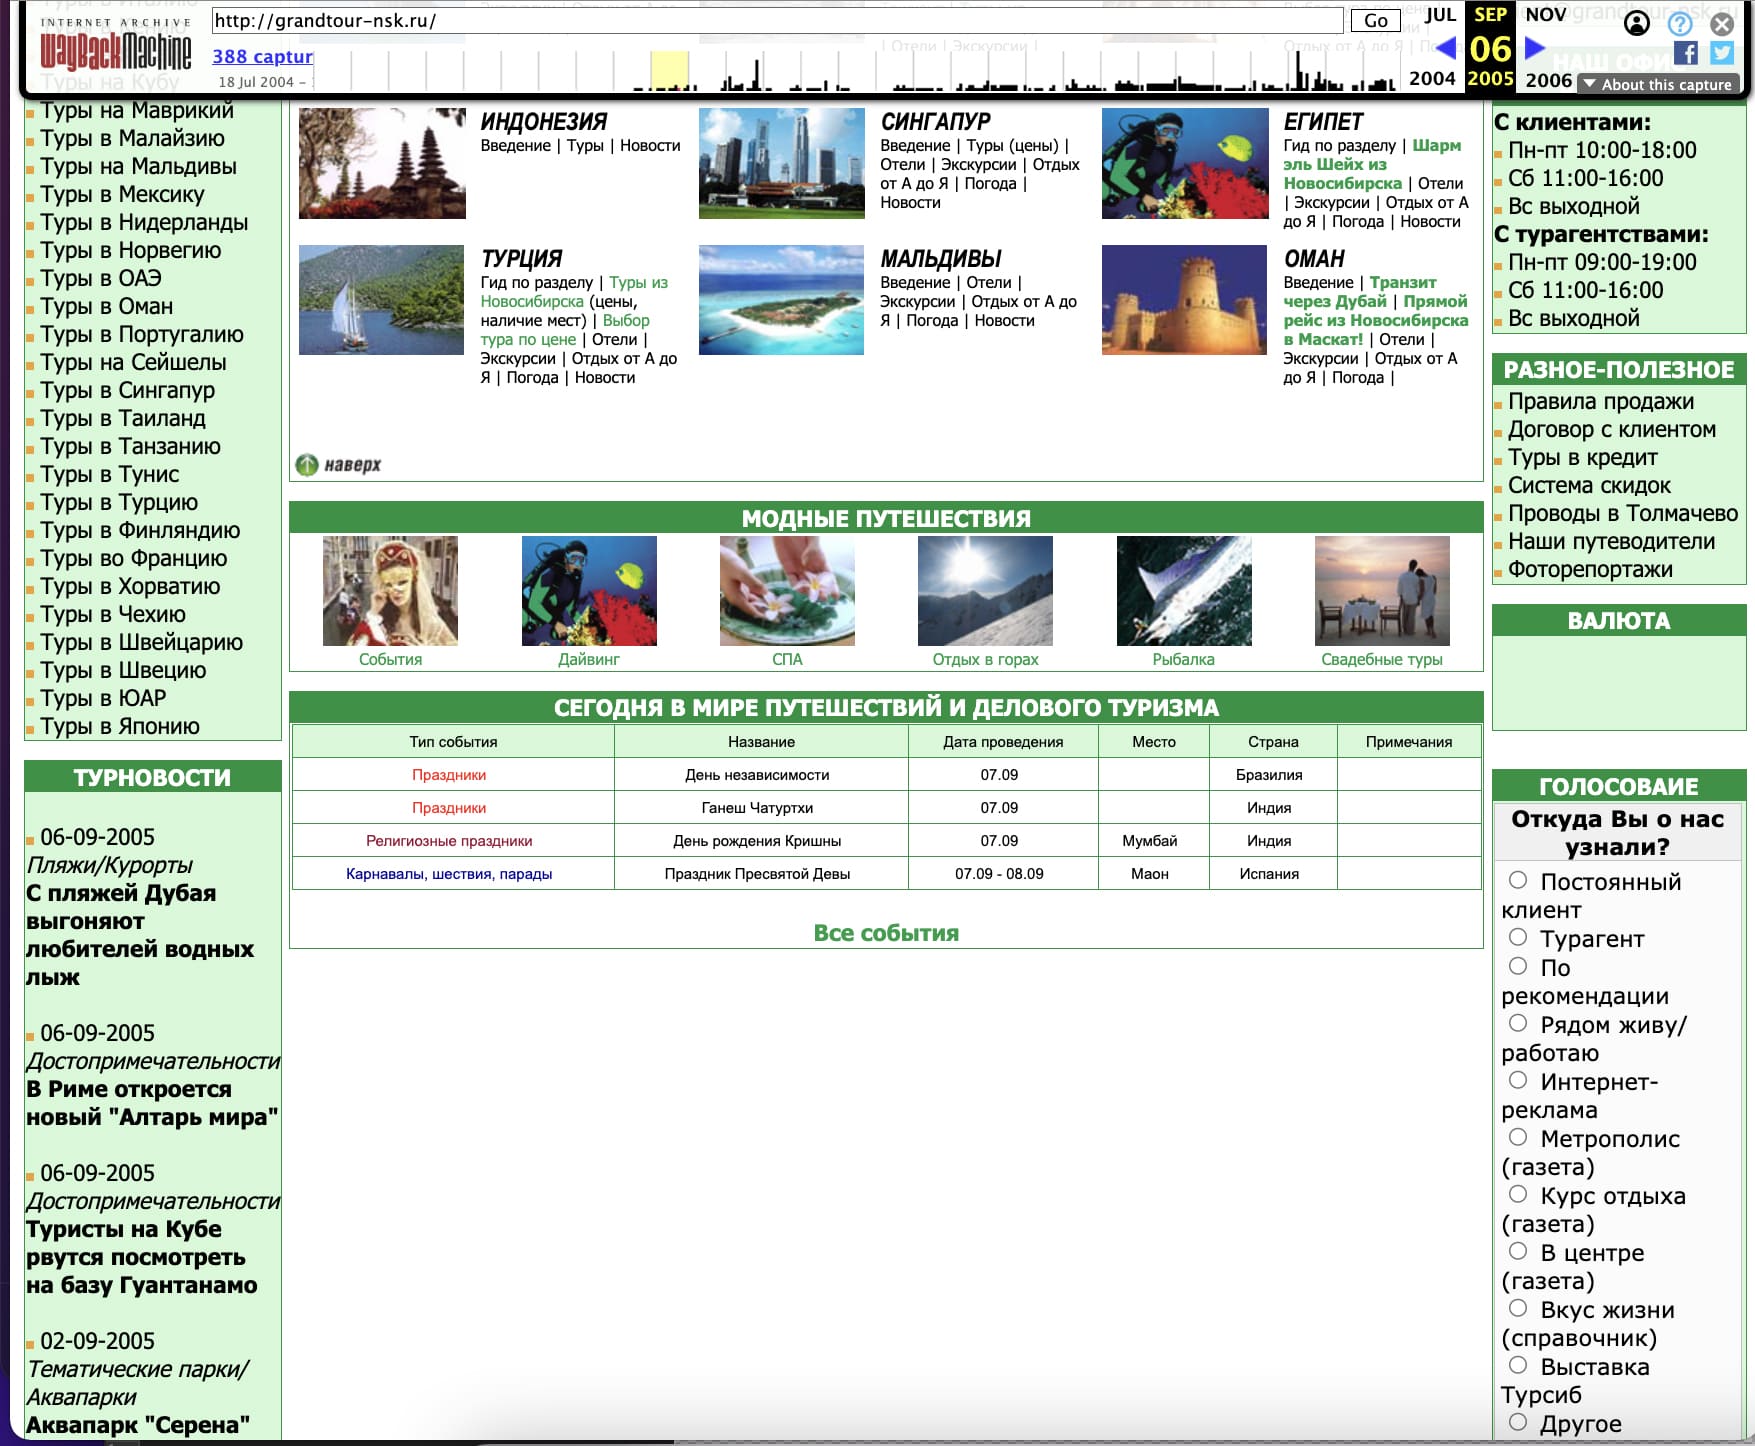The height and width of the screenshot is (1446, 1755).
Task: Click the Go button in Wayback toolbar
Action: coord(1376,20)
